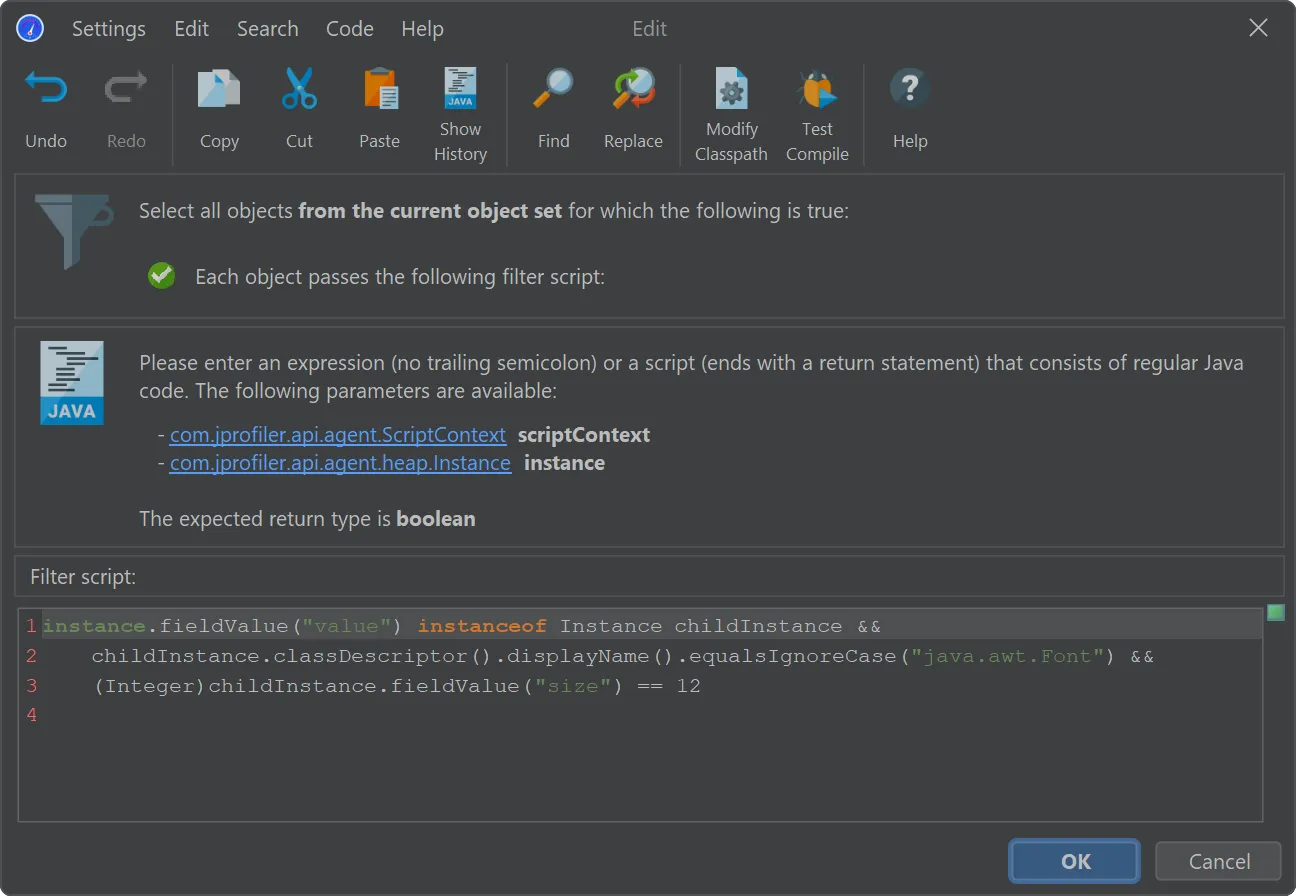Click the Redo toolbar icon
Image resolution: width=1296 pixels, height=896 pixels.
(126, 90)
